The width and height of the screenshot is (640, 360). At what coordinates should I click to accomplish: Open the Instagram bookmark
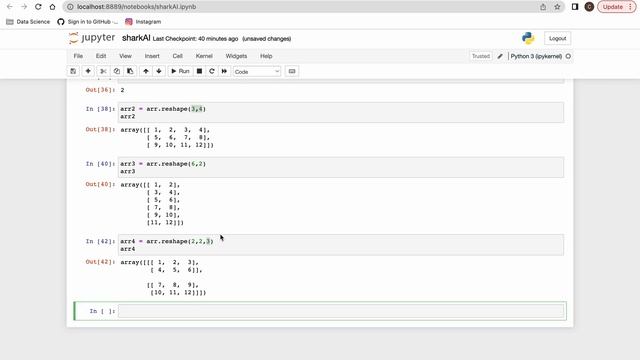(143, 22)
